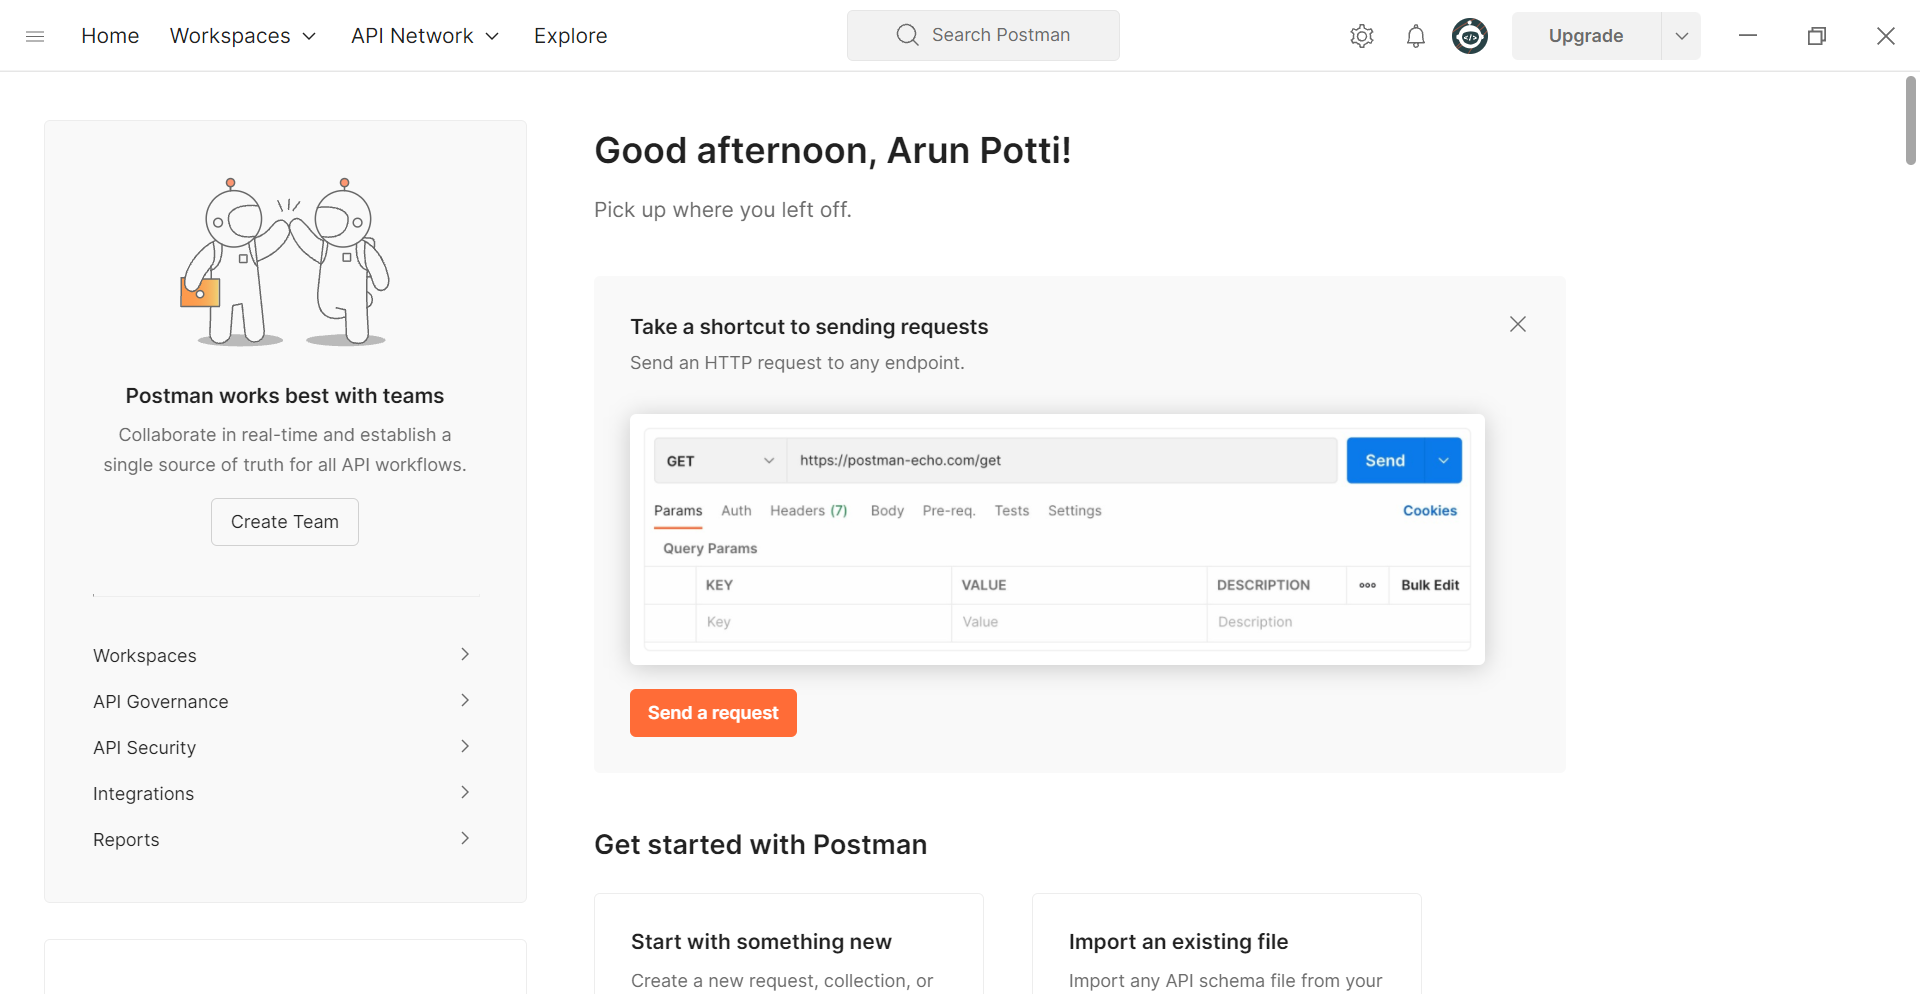The image size is (1920, 994).
Task: Open the GET method dropdown
Action: 768,460
